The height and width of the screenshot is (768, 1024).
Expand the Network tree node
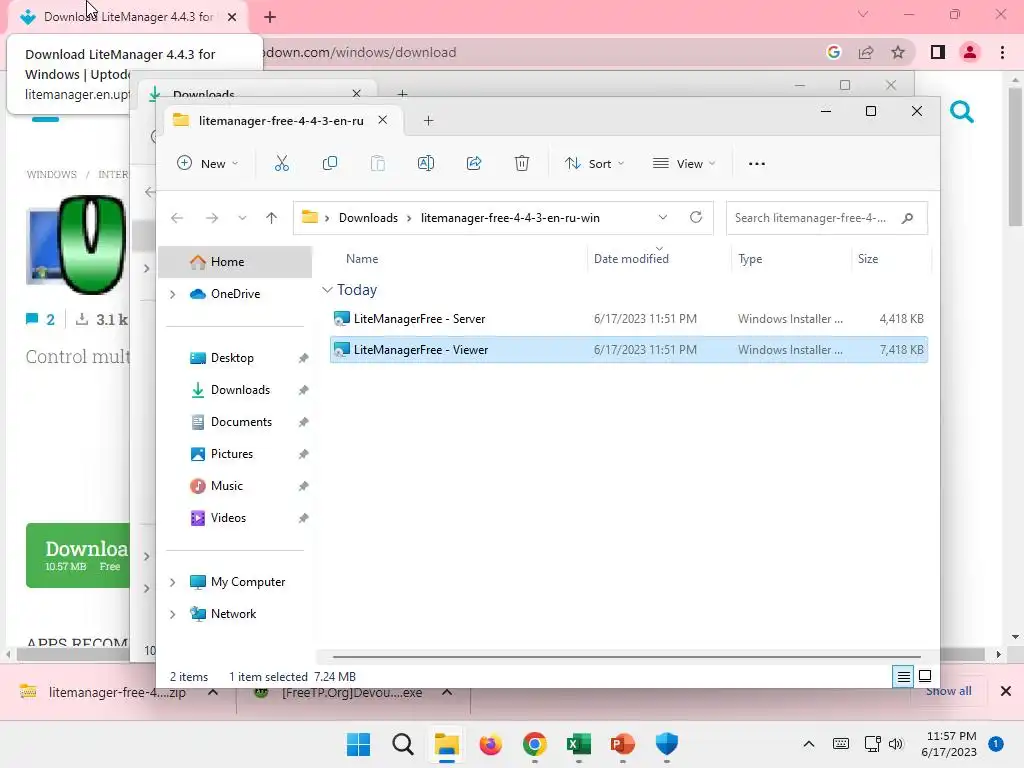coord(172,614)
